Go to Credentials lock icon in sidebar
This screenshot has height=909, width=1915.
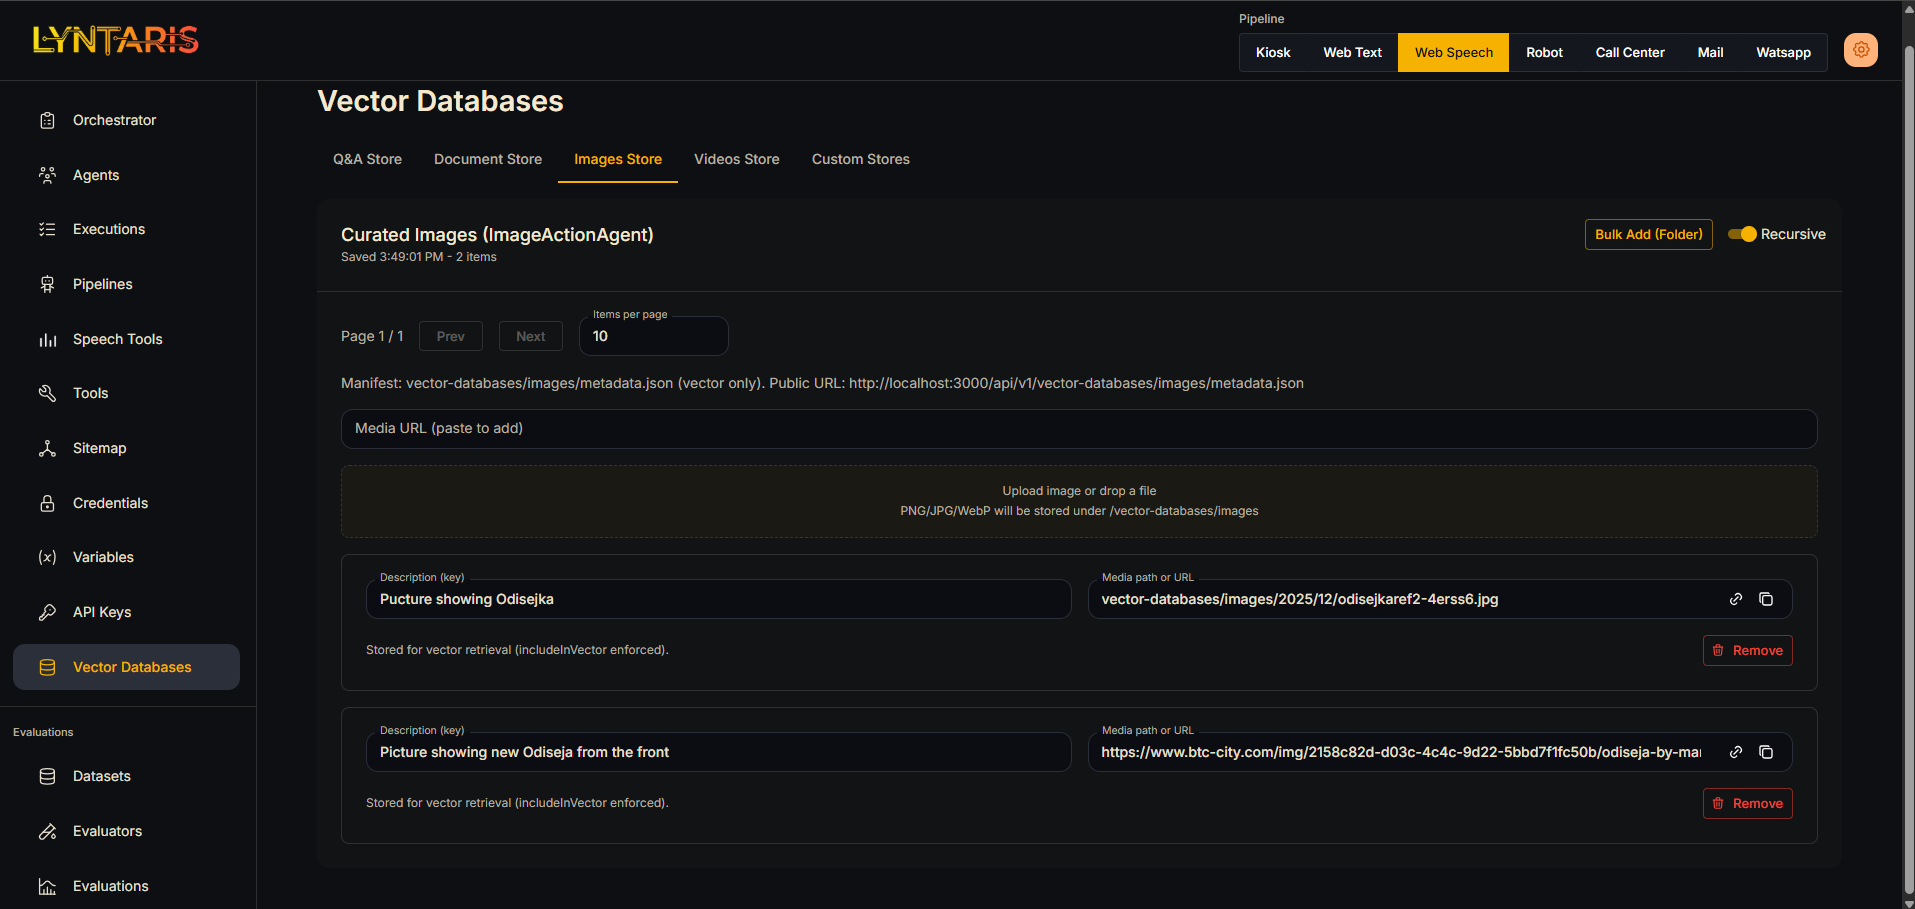[47, 503]
